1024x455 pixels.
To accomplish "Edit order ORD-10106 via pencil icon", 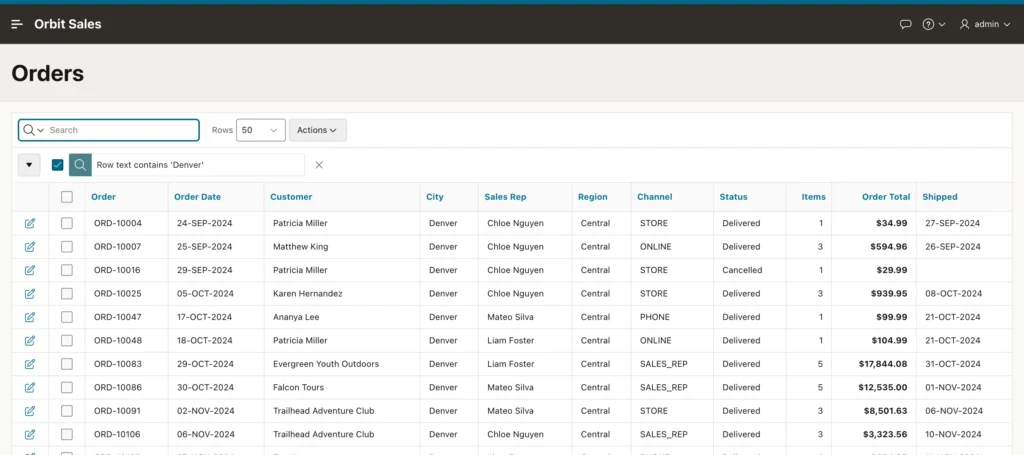I will pyautogui.click(x=29, y=435).
